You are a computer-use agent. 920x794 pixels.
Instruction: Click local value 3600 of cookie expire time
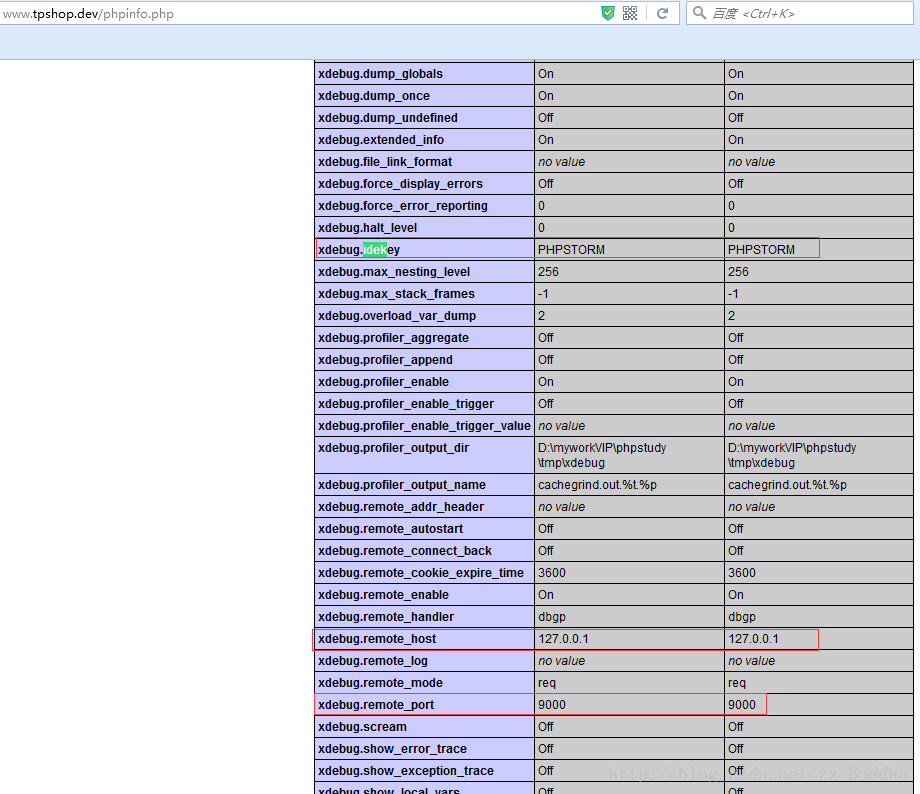tap(552, 573)
